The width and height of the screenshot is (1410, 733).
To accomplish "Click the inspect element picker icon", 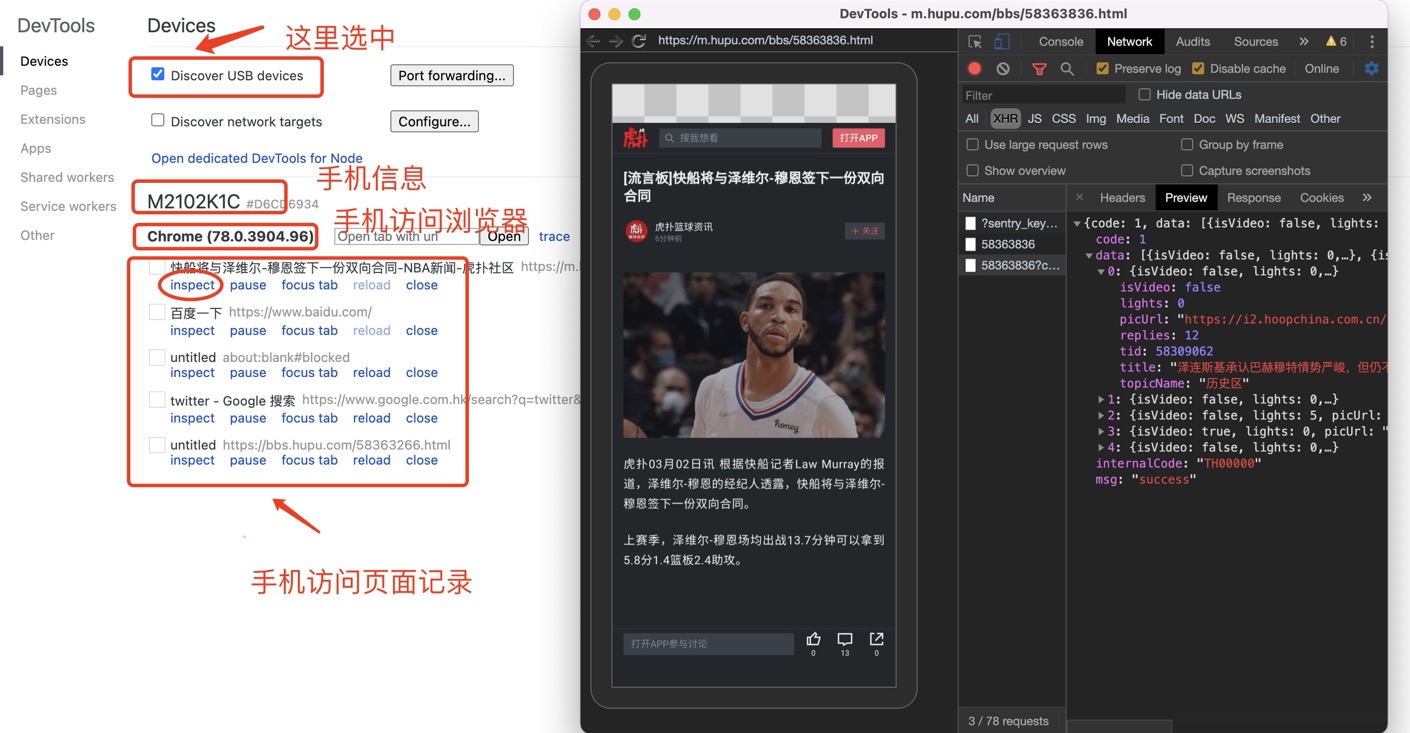I will coord(975,41).
